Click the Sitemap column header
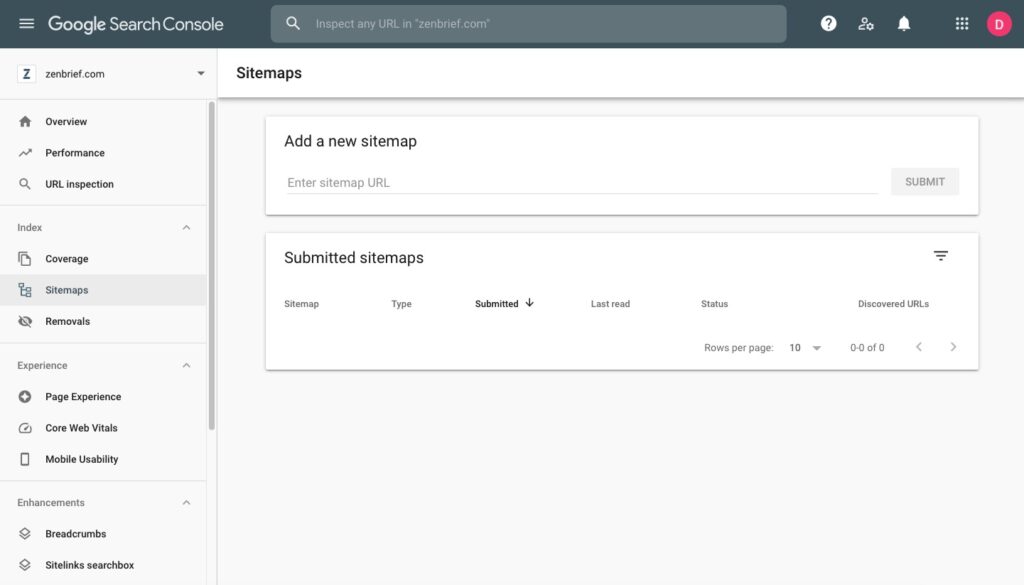This screenshot has height=585, width=1024. (x=301, y=304)
